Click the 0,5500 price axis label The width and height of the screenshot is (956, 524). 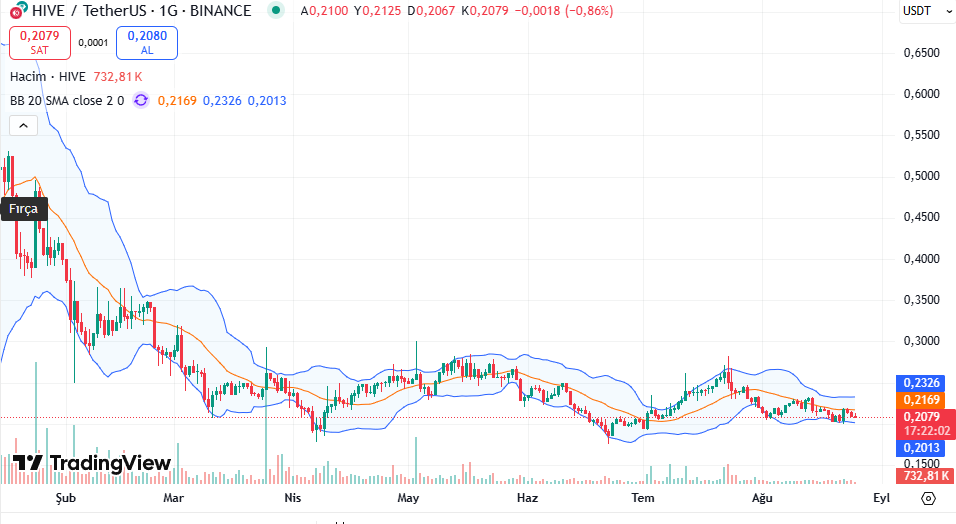(x=922, y=135)
